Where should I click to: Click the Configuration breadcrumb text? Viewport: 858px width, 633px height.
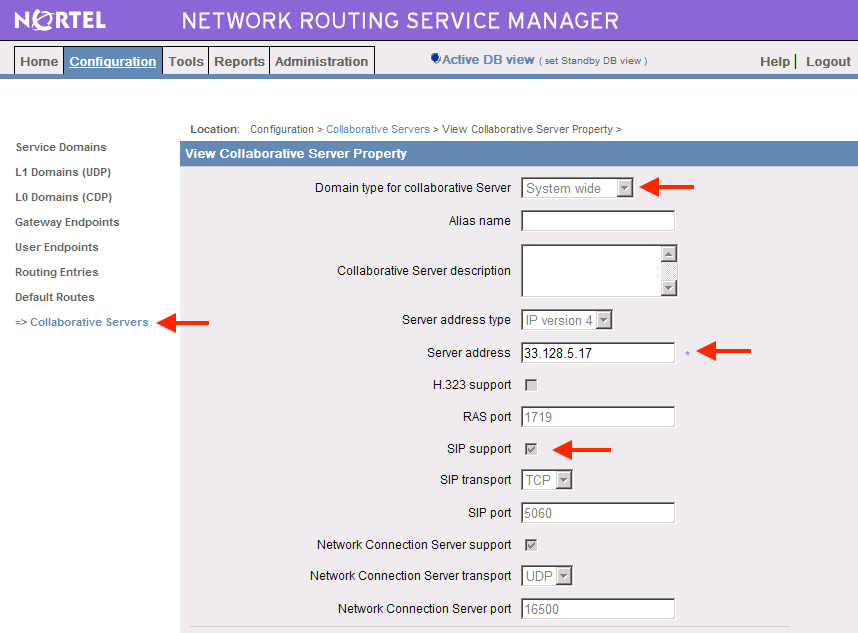pos(282,129)
